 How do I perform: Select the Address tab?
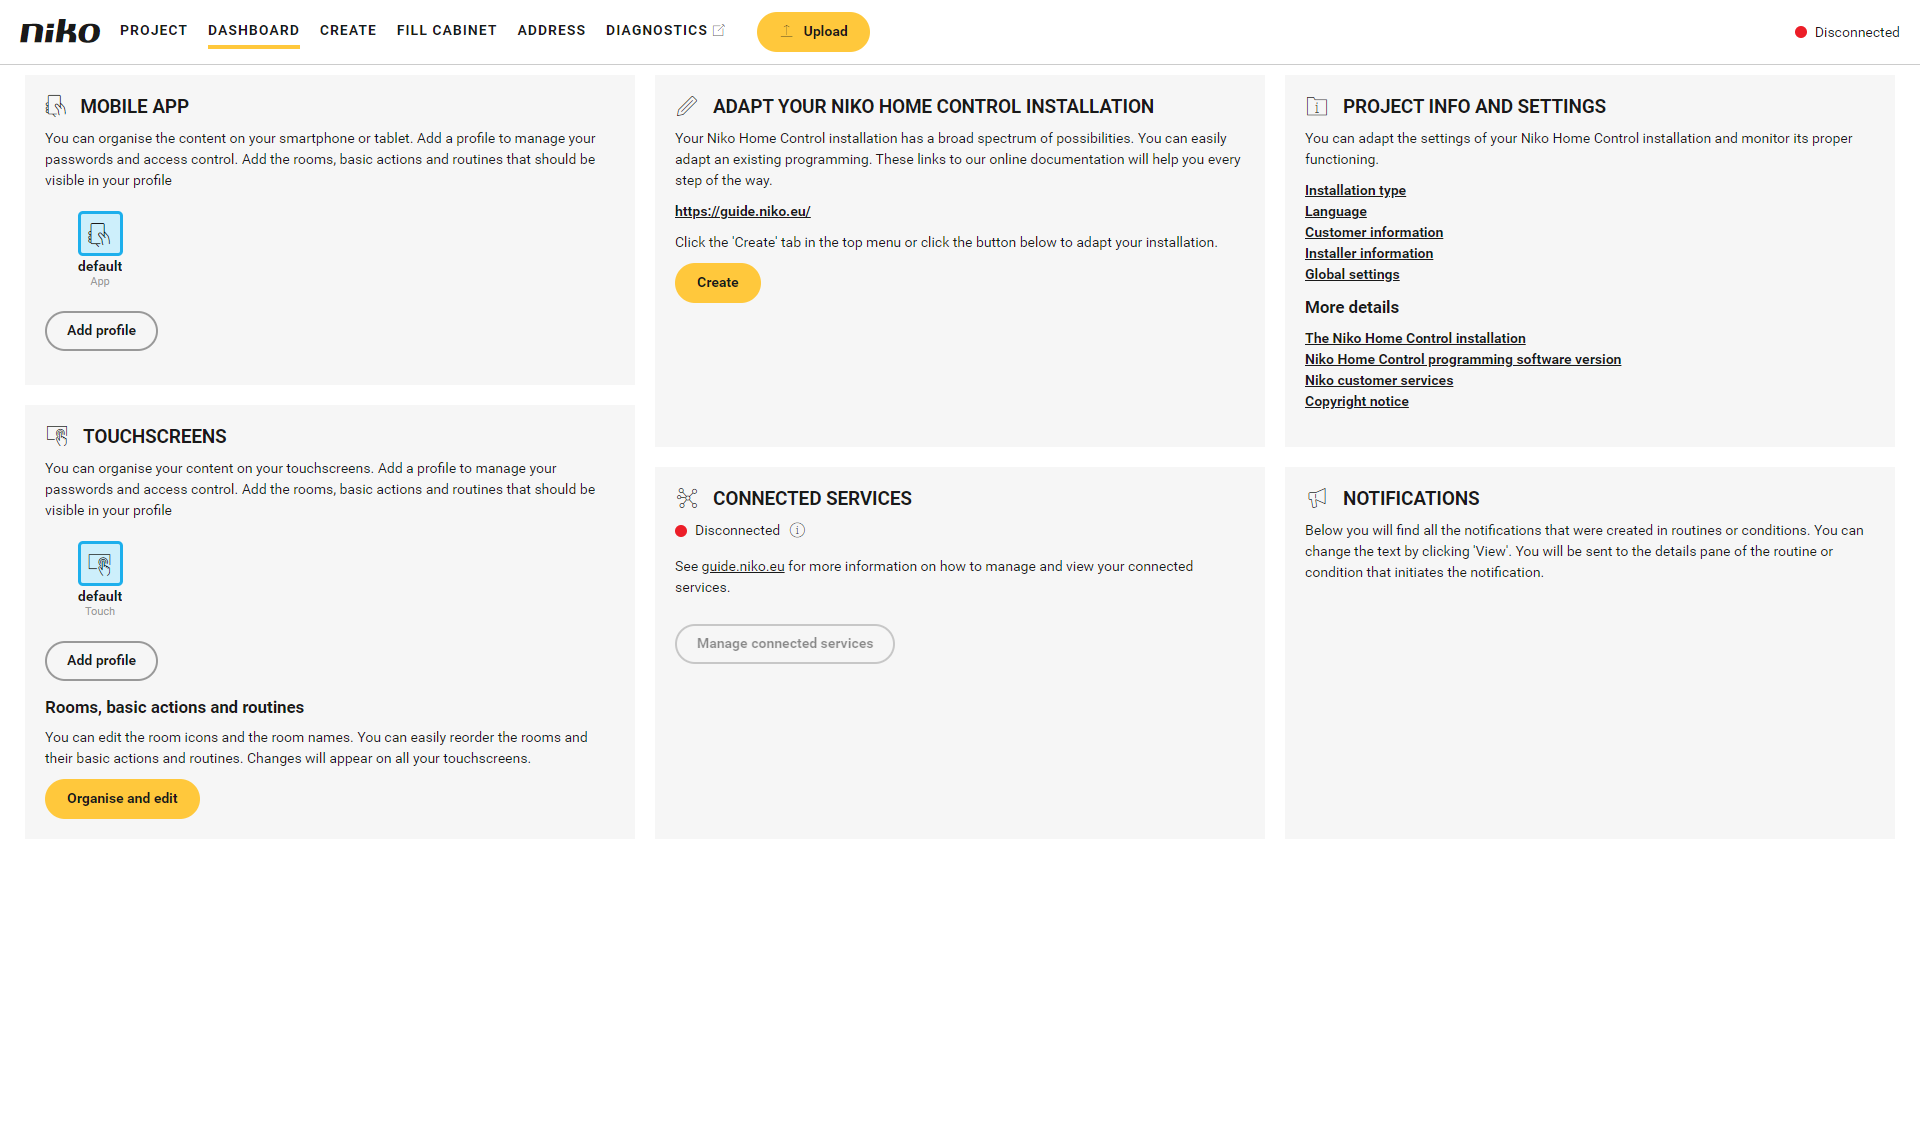551,30
